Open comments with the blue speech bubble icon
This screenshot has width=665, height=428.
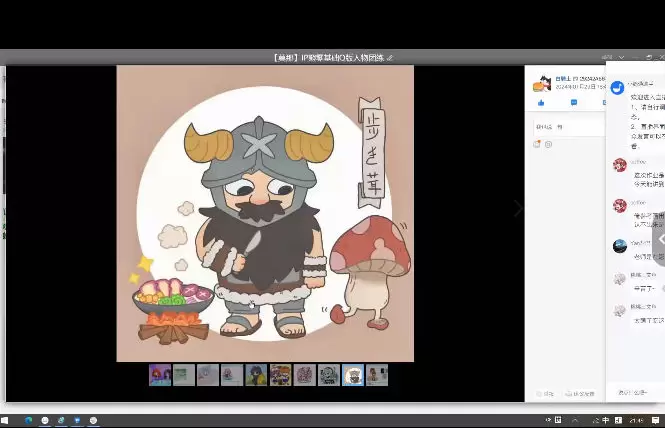click(x=574, y=103)
